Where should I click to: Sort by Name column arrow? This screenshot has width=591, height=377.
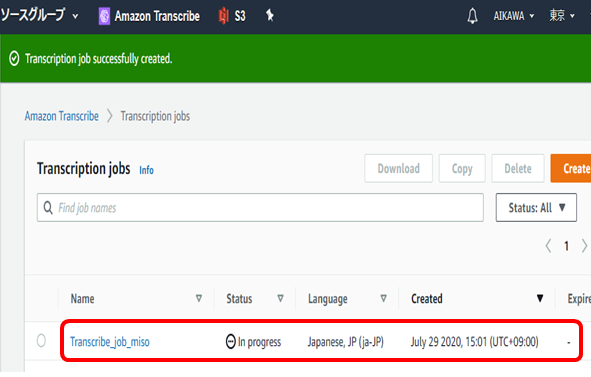199,299
